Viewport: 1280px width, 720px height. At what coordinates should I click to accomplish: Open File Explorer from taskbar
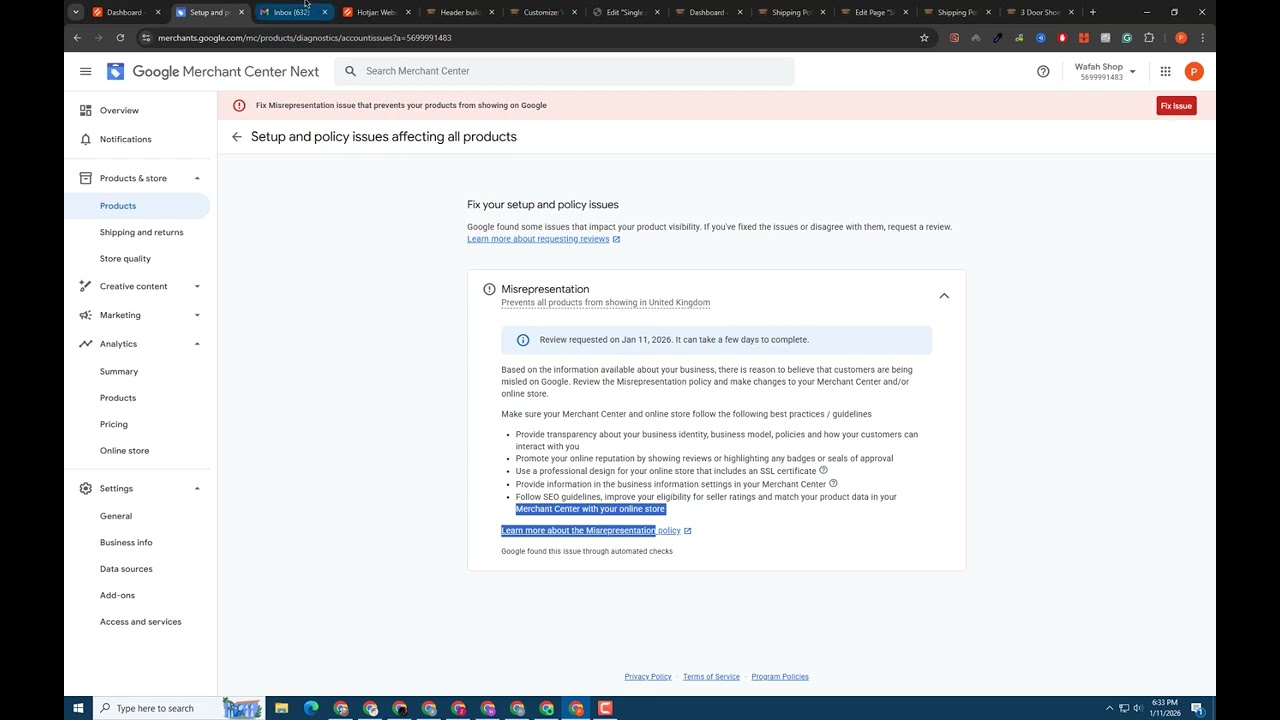click(x=282, y=708)
